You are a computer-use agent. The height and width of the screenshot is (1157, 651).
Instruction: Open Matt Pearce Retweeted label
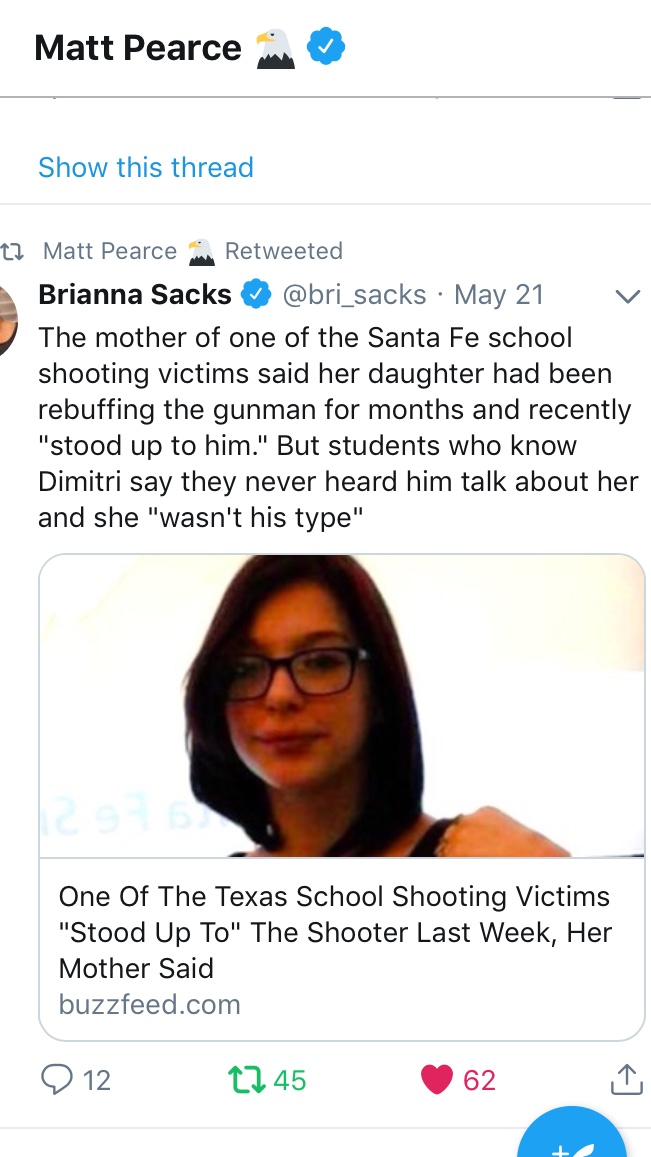[x=193, y=251]
